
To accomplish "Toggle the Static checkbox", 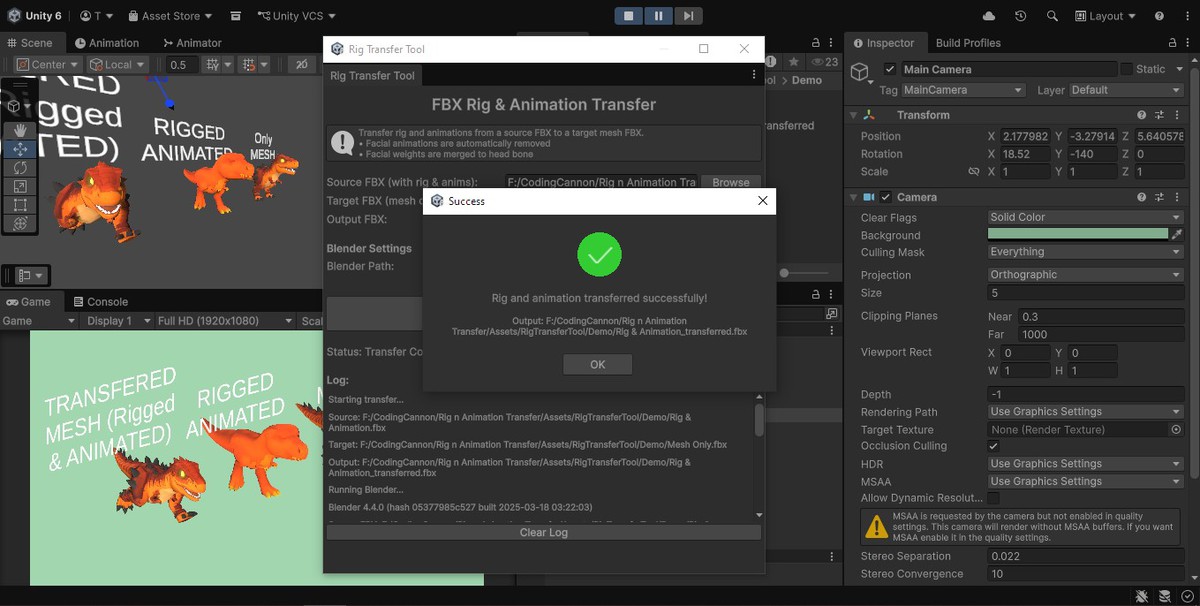I will pos(1126,69).
